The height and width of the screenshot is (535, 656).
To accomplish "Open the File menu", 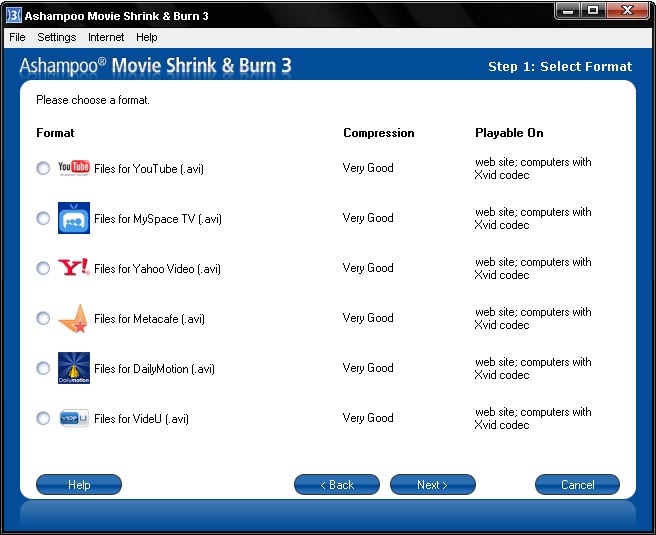I will (17, 37).
